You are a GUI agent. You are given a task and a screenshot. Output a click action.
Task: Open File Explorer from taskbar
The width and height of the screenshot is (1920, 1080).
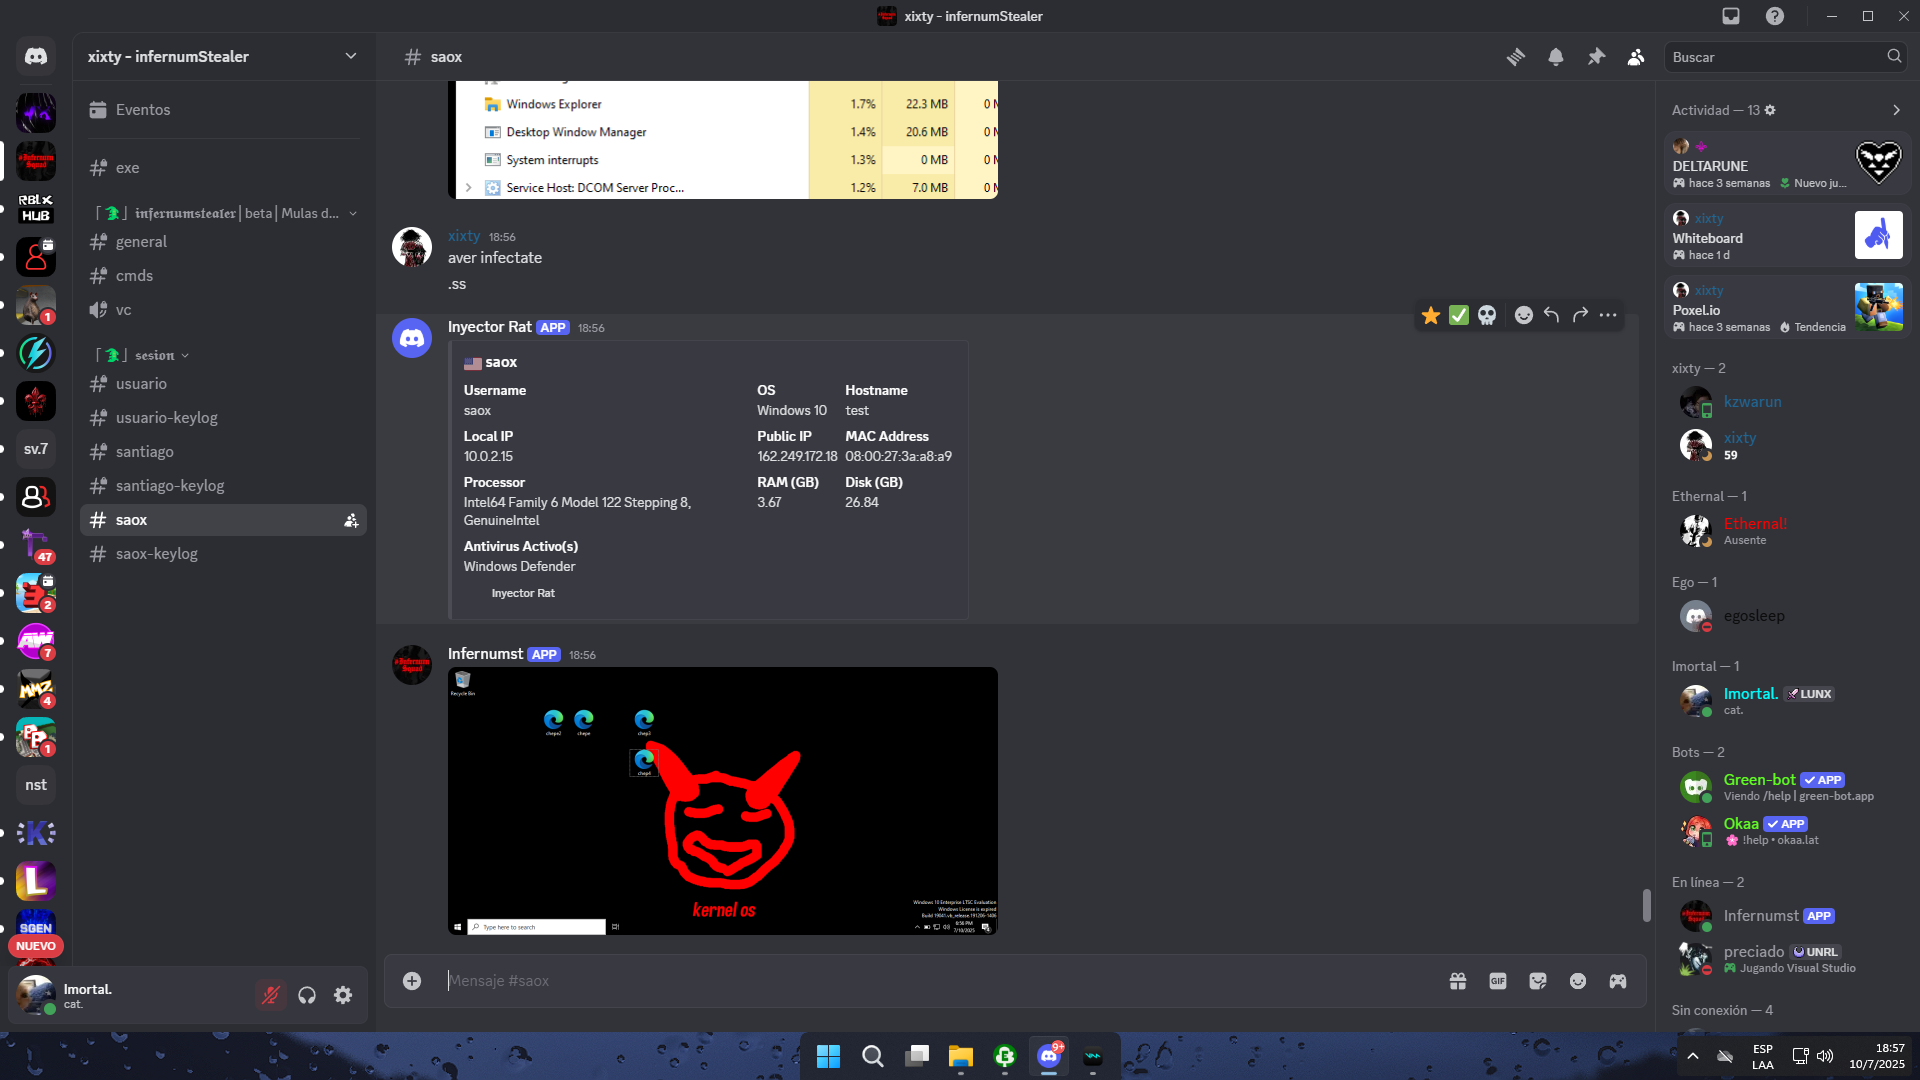[961, 1056]
